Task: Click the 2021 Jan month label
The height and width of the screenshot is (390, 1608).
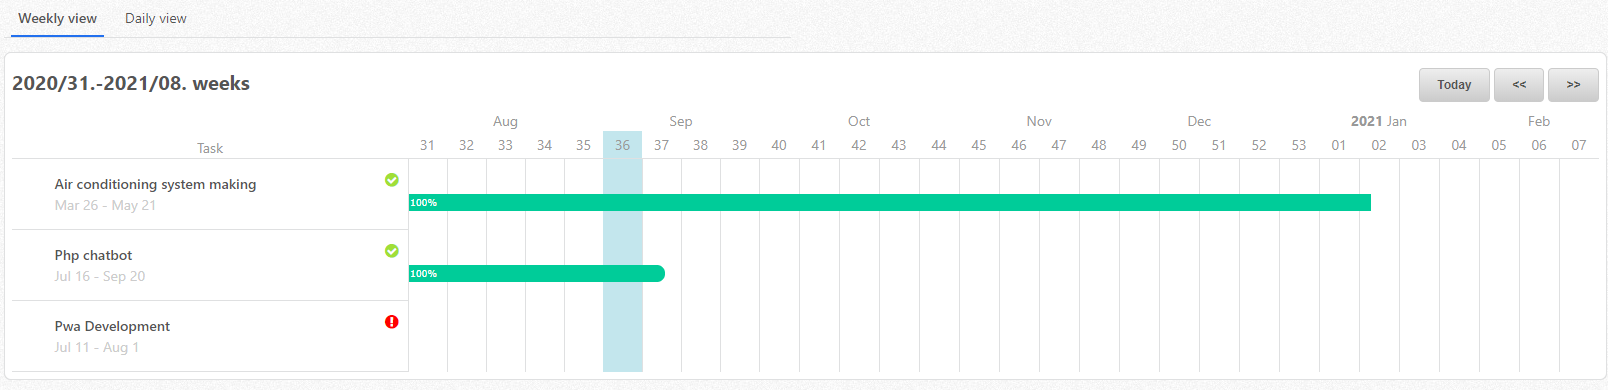Action: (1378, 121)
